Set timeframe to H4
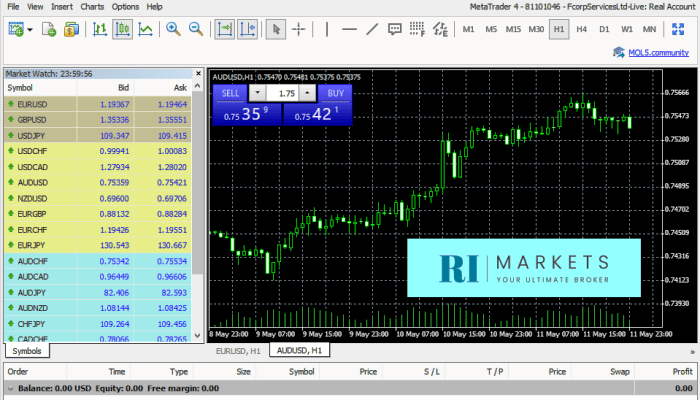 point(581,29)
